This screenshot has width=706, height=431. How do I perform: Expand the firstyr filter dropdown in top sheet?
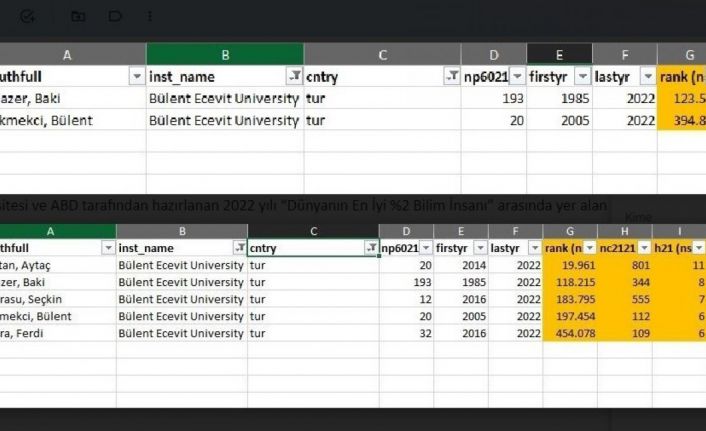click(583, 76)
